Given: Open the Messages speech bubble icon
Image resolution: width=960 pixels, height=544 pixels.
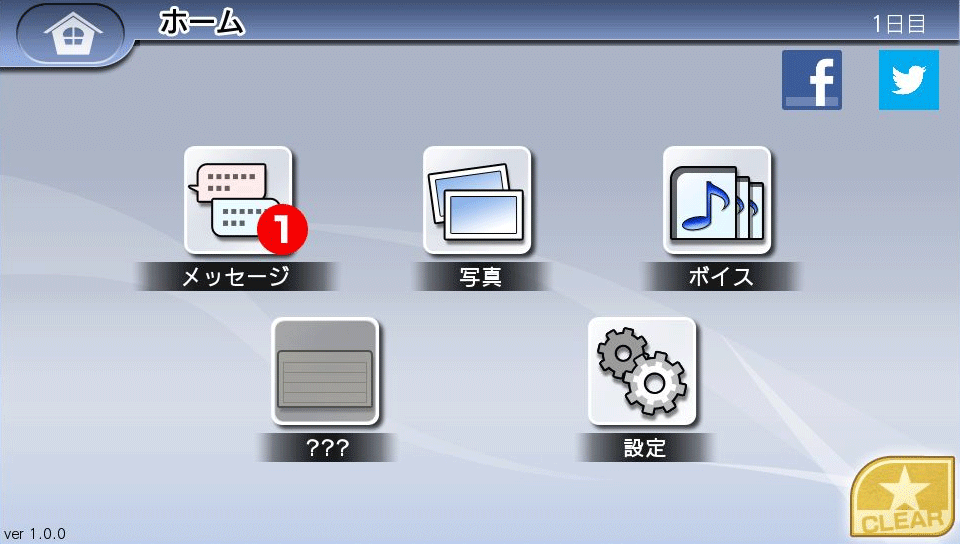Looking at the screenshot, I should point(237,200).
